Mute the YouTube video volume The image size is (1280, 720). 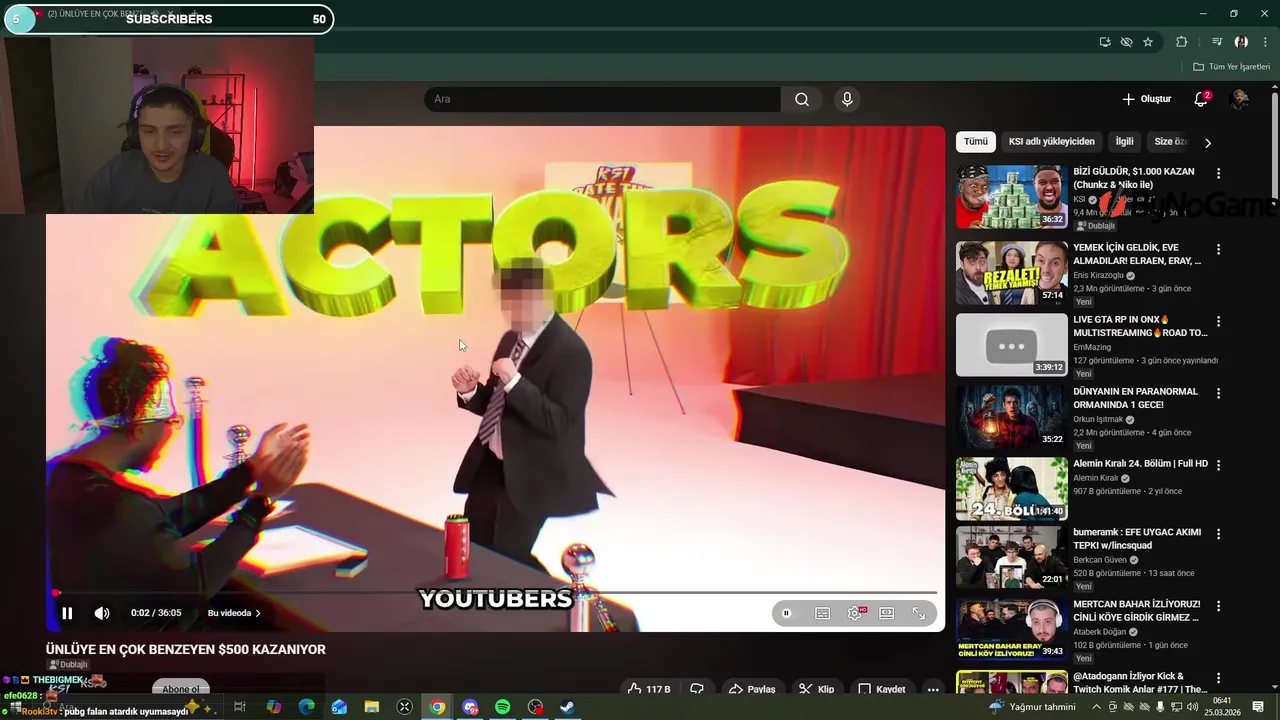click(x=102, y=613)
